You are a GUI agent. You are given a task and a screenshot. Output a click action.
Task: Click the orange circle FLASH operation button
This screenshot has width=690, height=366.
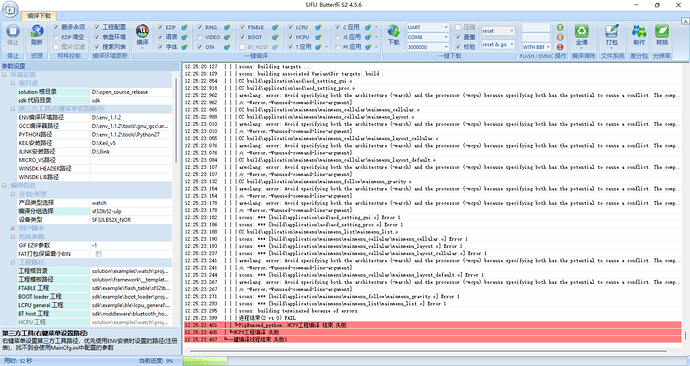click(560, 37)
